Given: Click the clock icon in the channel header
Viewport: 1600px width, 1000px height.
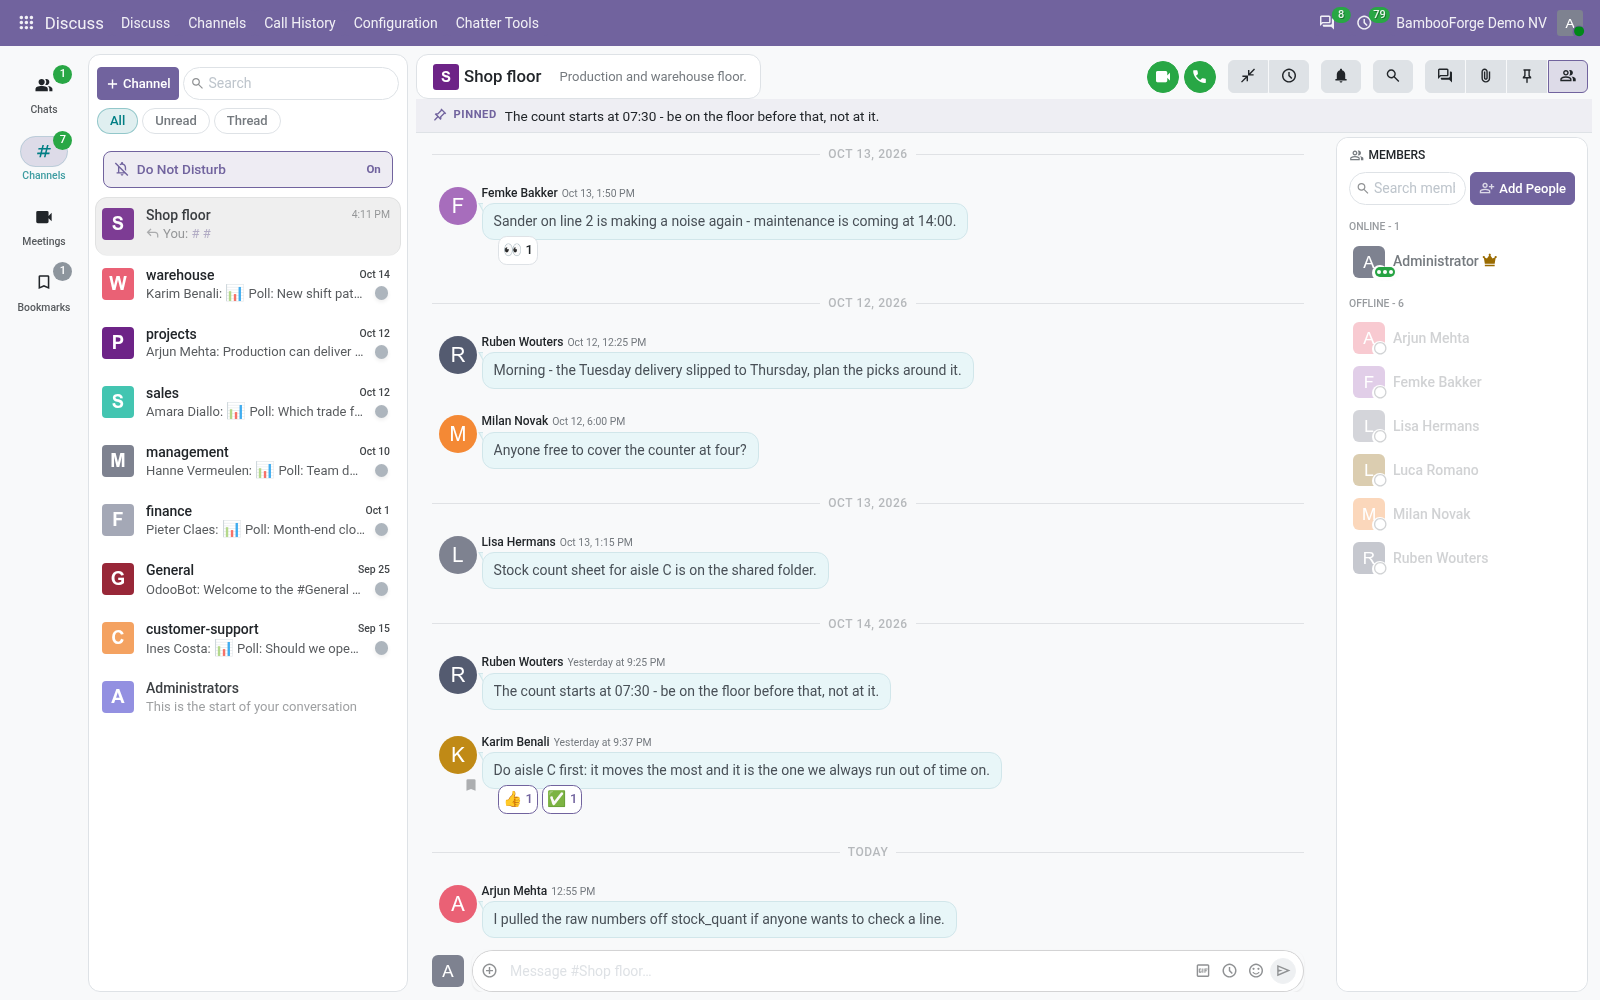Looking at the screenshot, I should [1289, 76].
